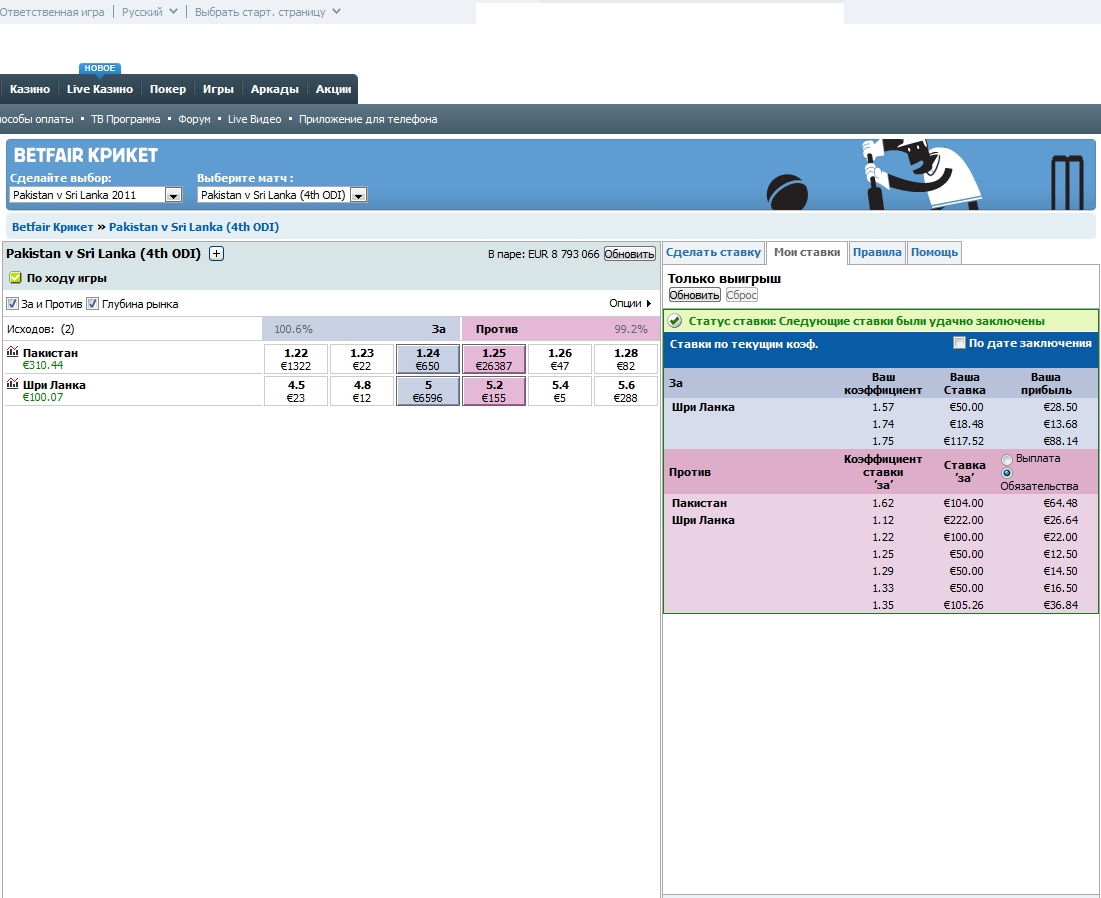Click Пакистан price 1.28 cell

[x=626, y=359]
